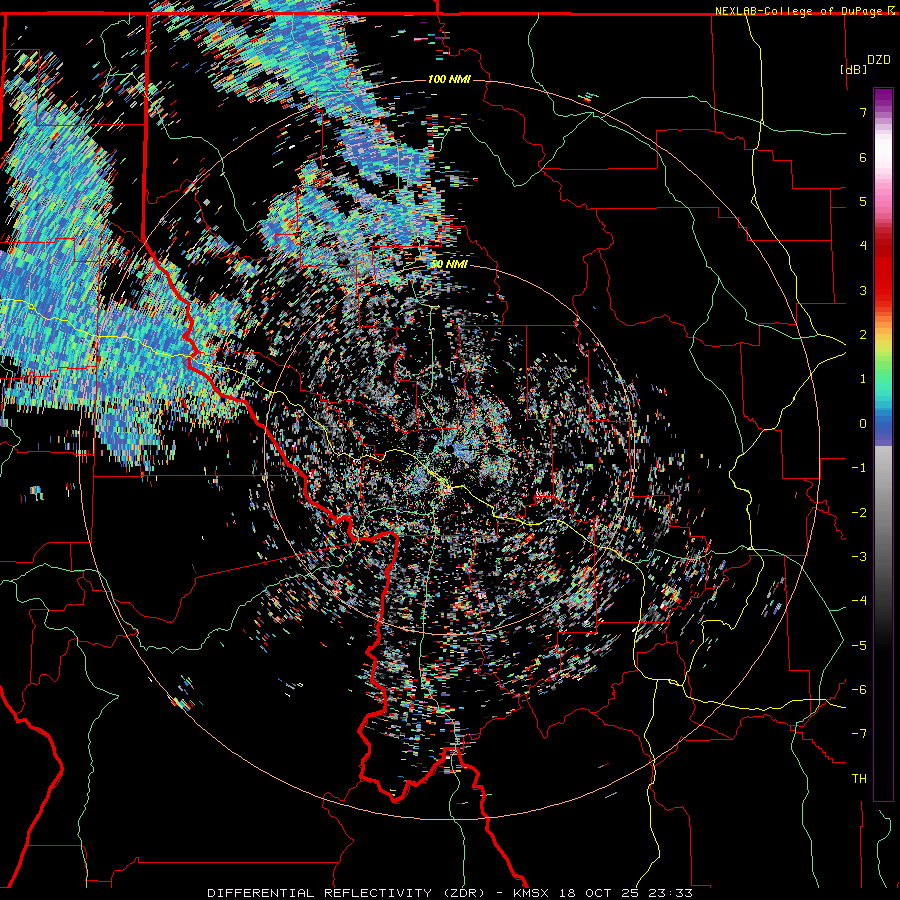Click the 2 dB tick label on the scale
The height and width of the screenshot is (900, 900).
pyautogui.click(x=863, y=334)
